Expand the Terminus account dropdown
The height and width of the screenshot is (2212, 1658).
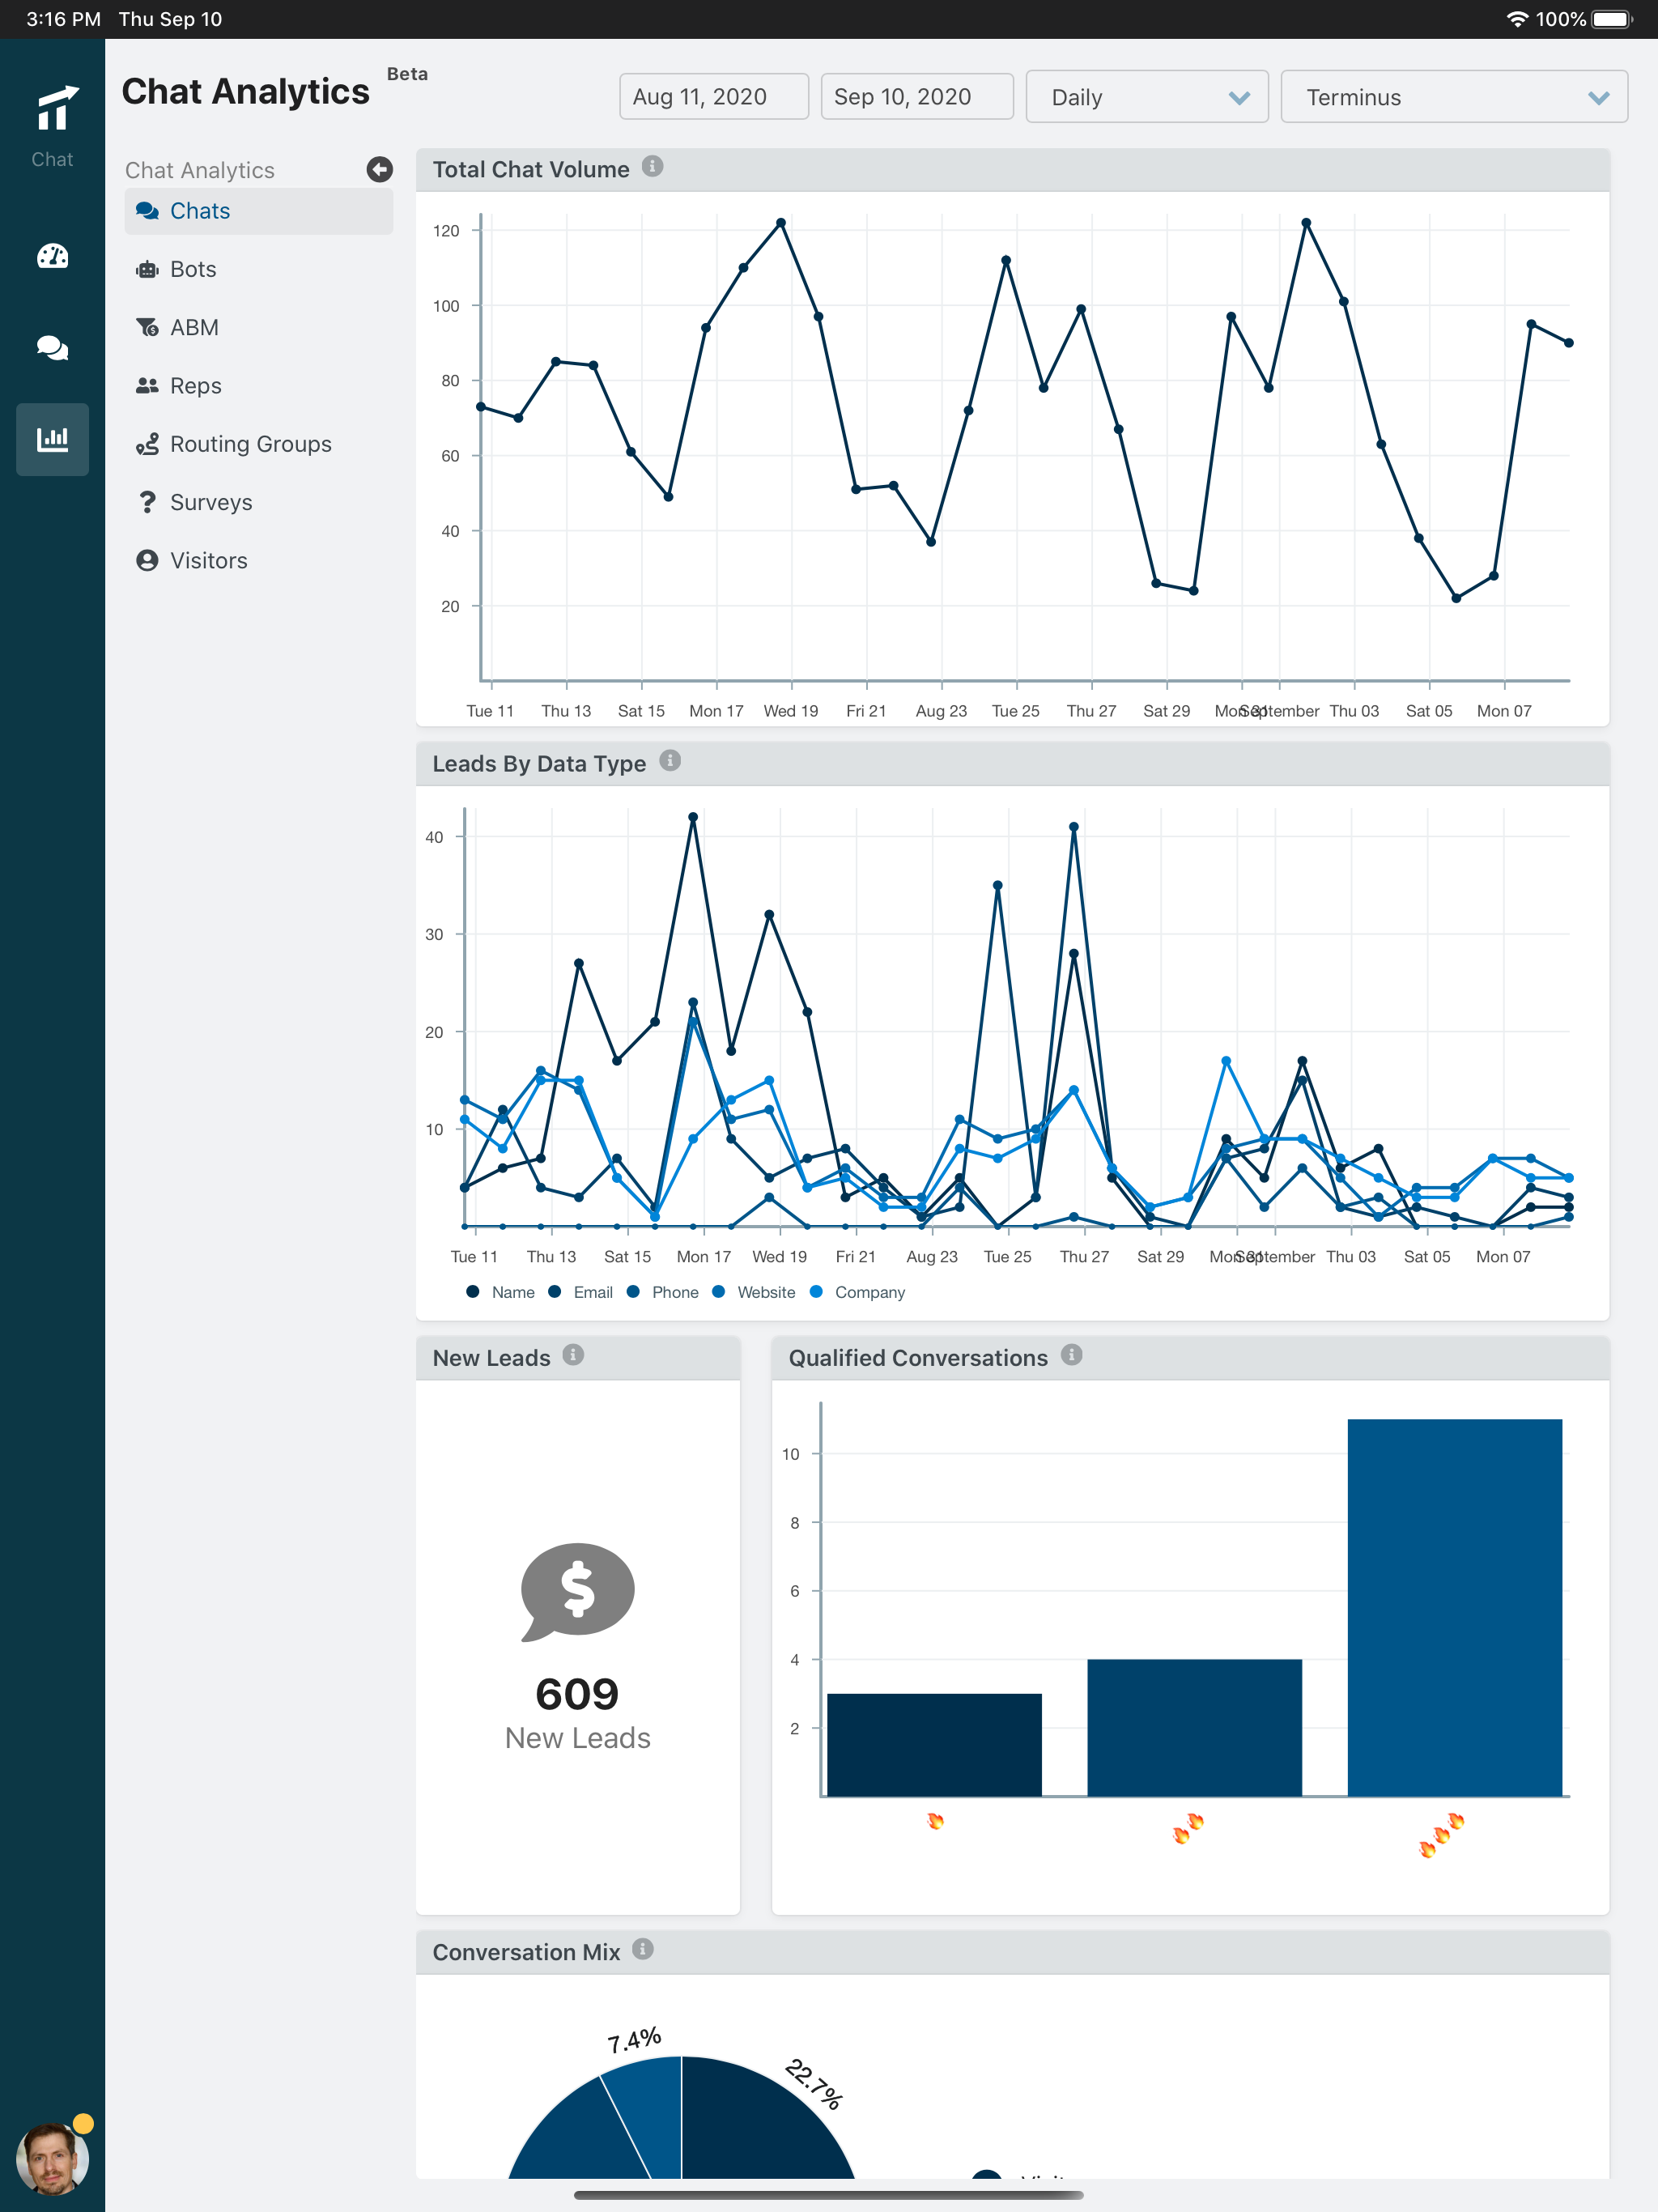[1453, 97]
